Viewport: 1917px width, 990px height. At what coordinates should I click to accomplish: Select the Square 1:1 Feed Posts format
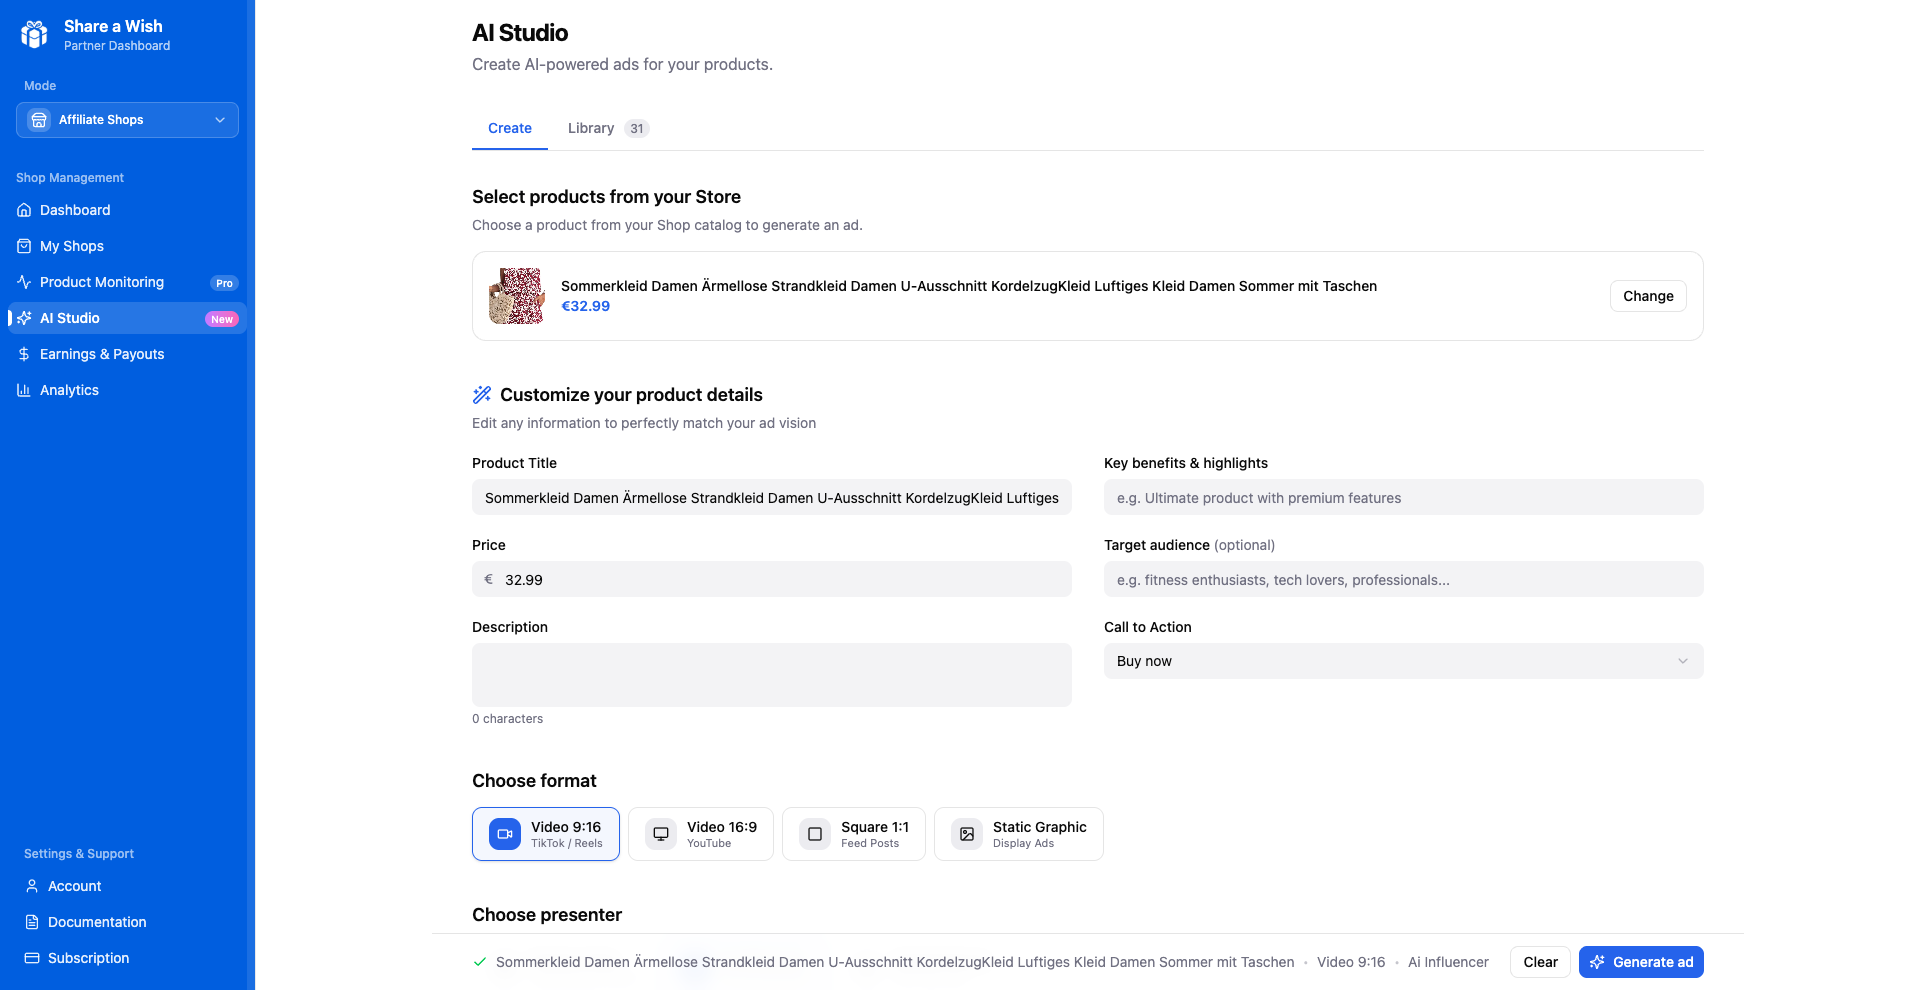click(854, 834)
